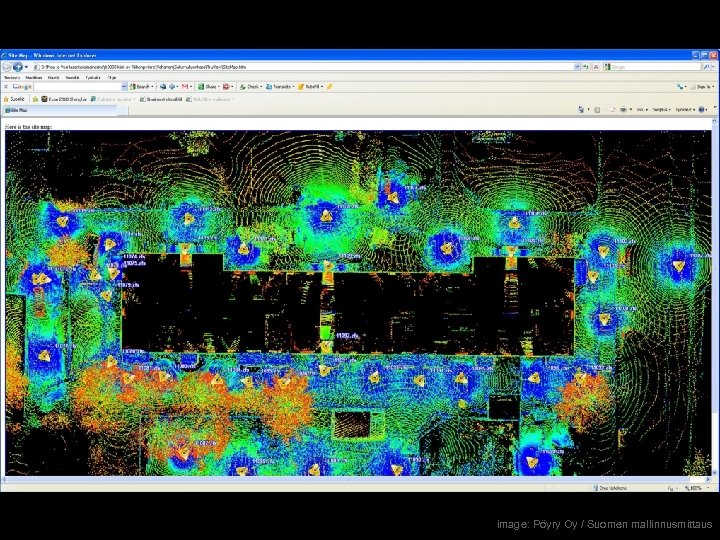The height and width of the screenshot is (540, 720).
Task: Open the Muokkaa menu
Action: pyautogui.click(x=34, y=78)
